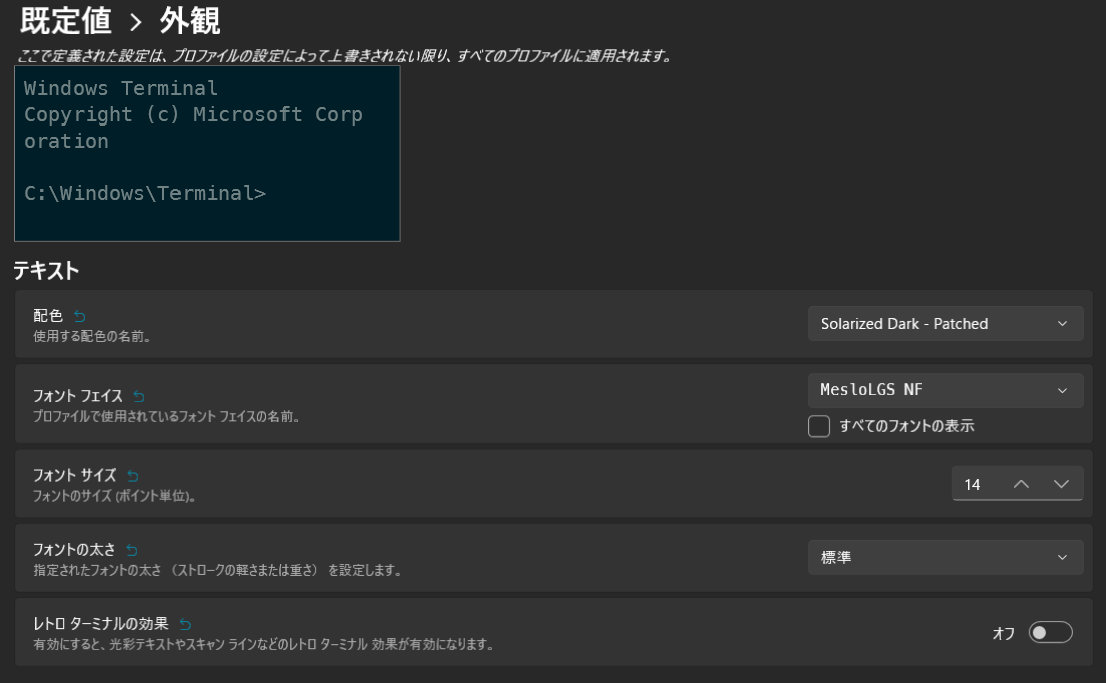Click the description フォントのサイズ (ポイント単位)。

pyautogui.click(x=114, y=496)
